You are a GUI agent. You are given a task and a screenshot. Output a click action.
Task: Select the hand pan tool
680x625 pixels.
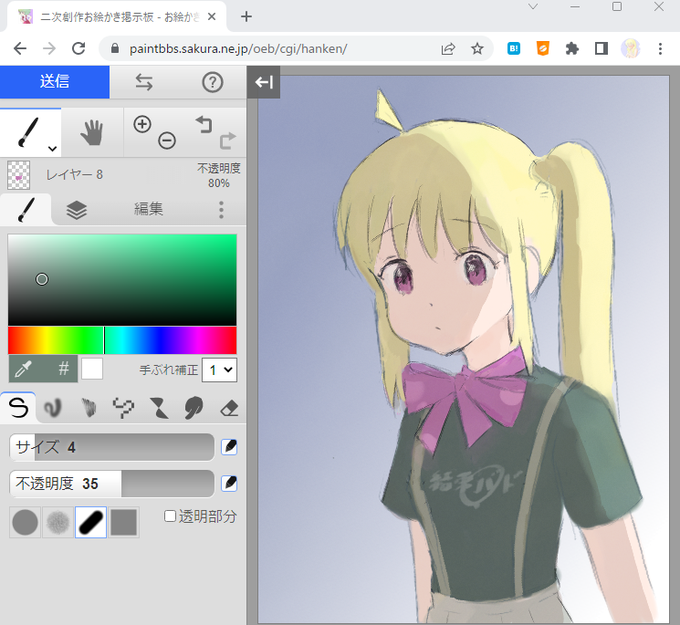point(92,132)
